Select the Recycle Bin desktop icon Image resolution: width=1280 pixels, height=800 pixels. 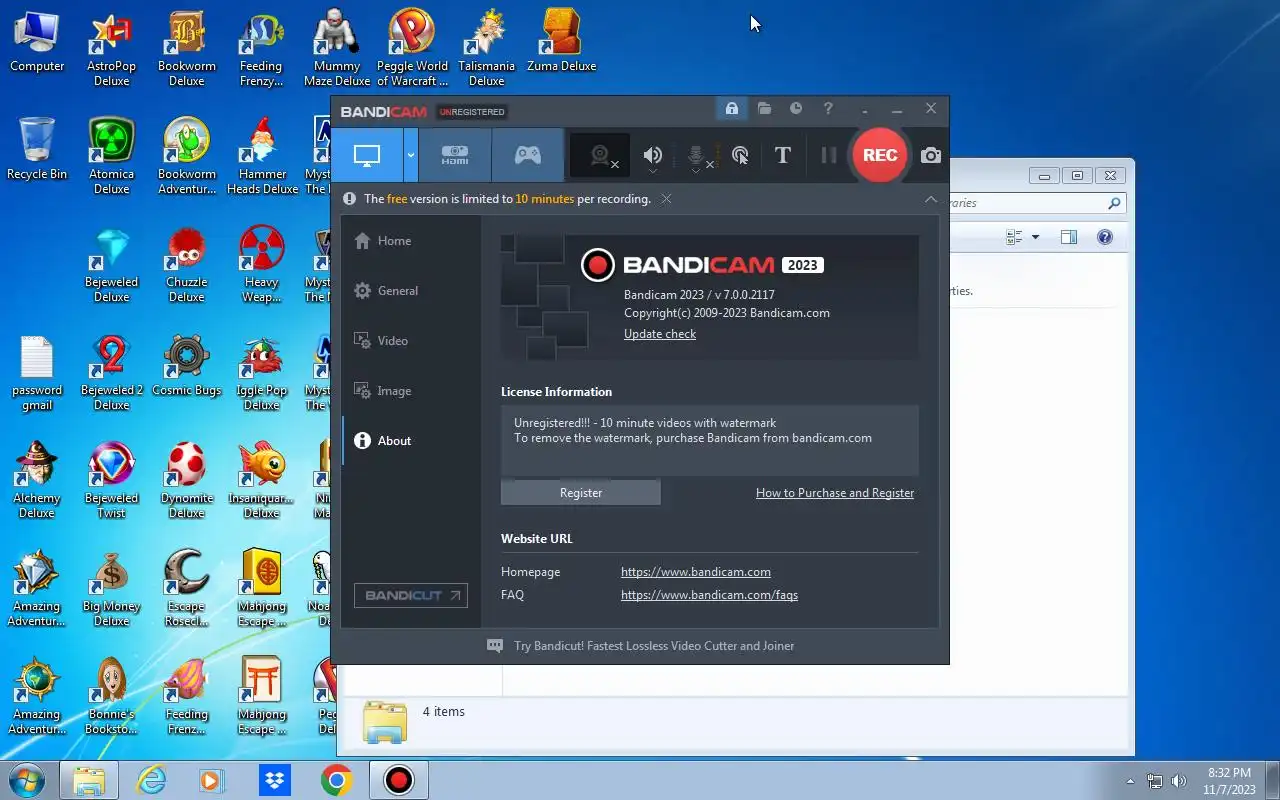coord(37,149)
